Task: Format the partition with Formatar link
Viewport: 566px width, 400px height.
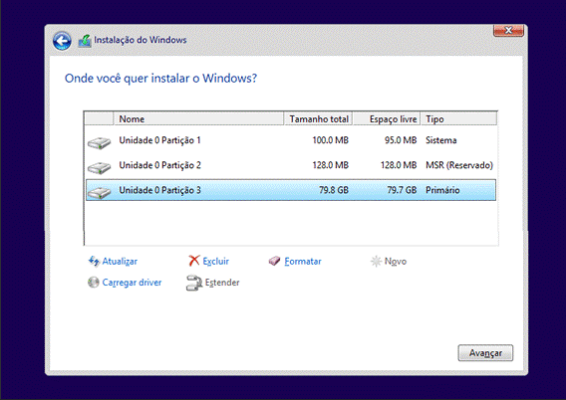Action: 303,261
